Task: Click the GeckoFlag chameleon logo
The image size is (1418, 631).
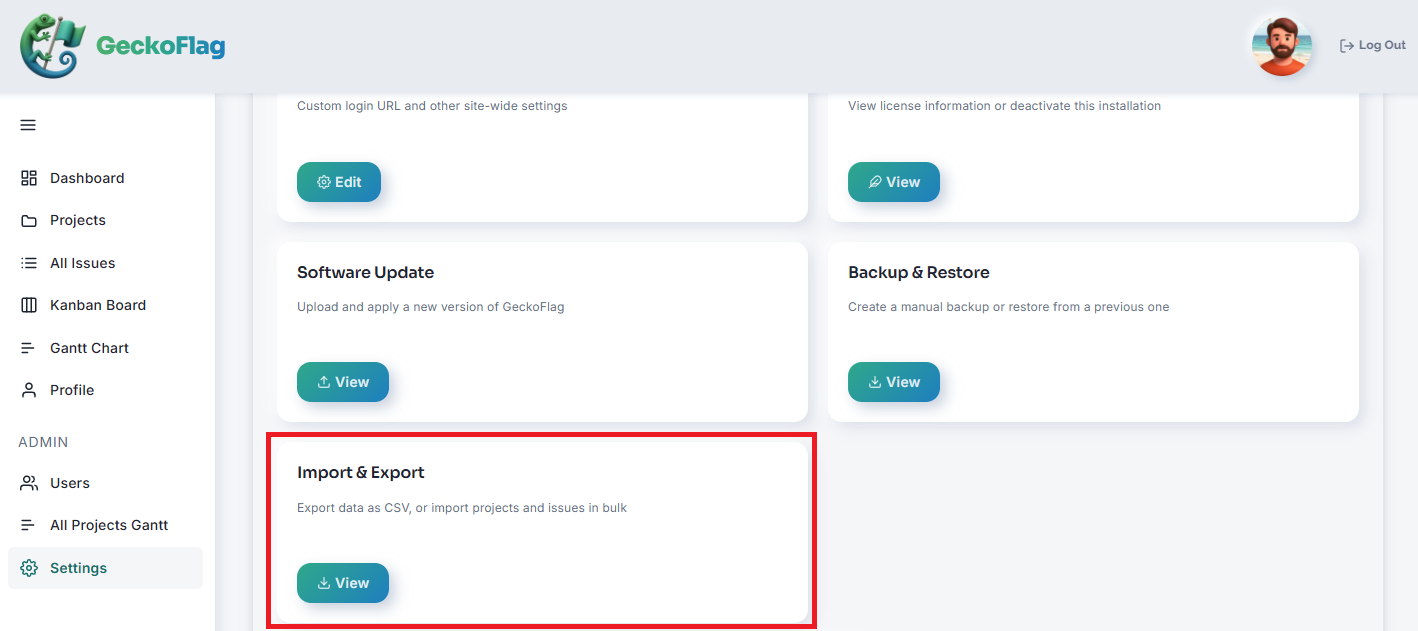Action: pos(52,46)
